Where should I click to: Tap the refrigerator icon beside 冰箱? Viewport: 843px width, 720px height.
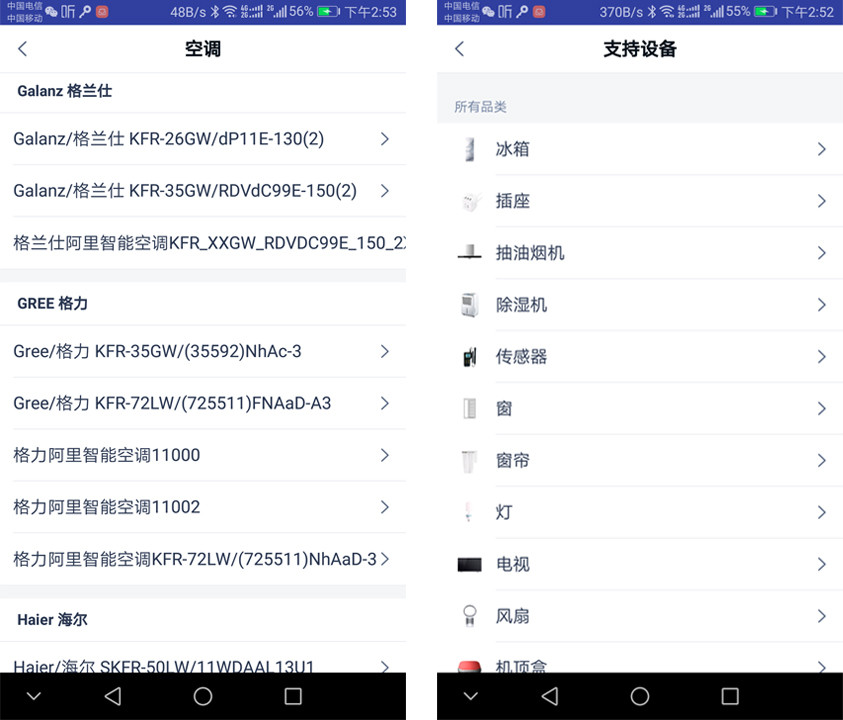469,150
